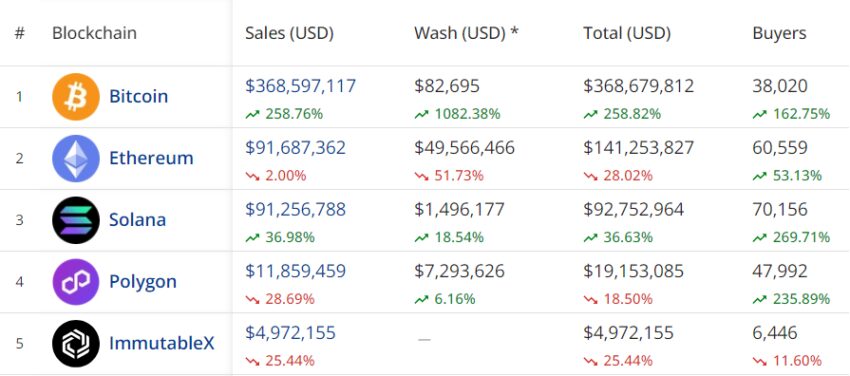Viewport: 850px width, 376px height.
Task: Sort by Blockchain column header
Action: pyautogui.click(x=94, y=34)
